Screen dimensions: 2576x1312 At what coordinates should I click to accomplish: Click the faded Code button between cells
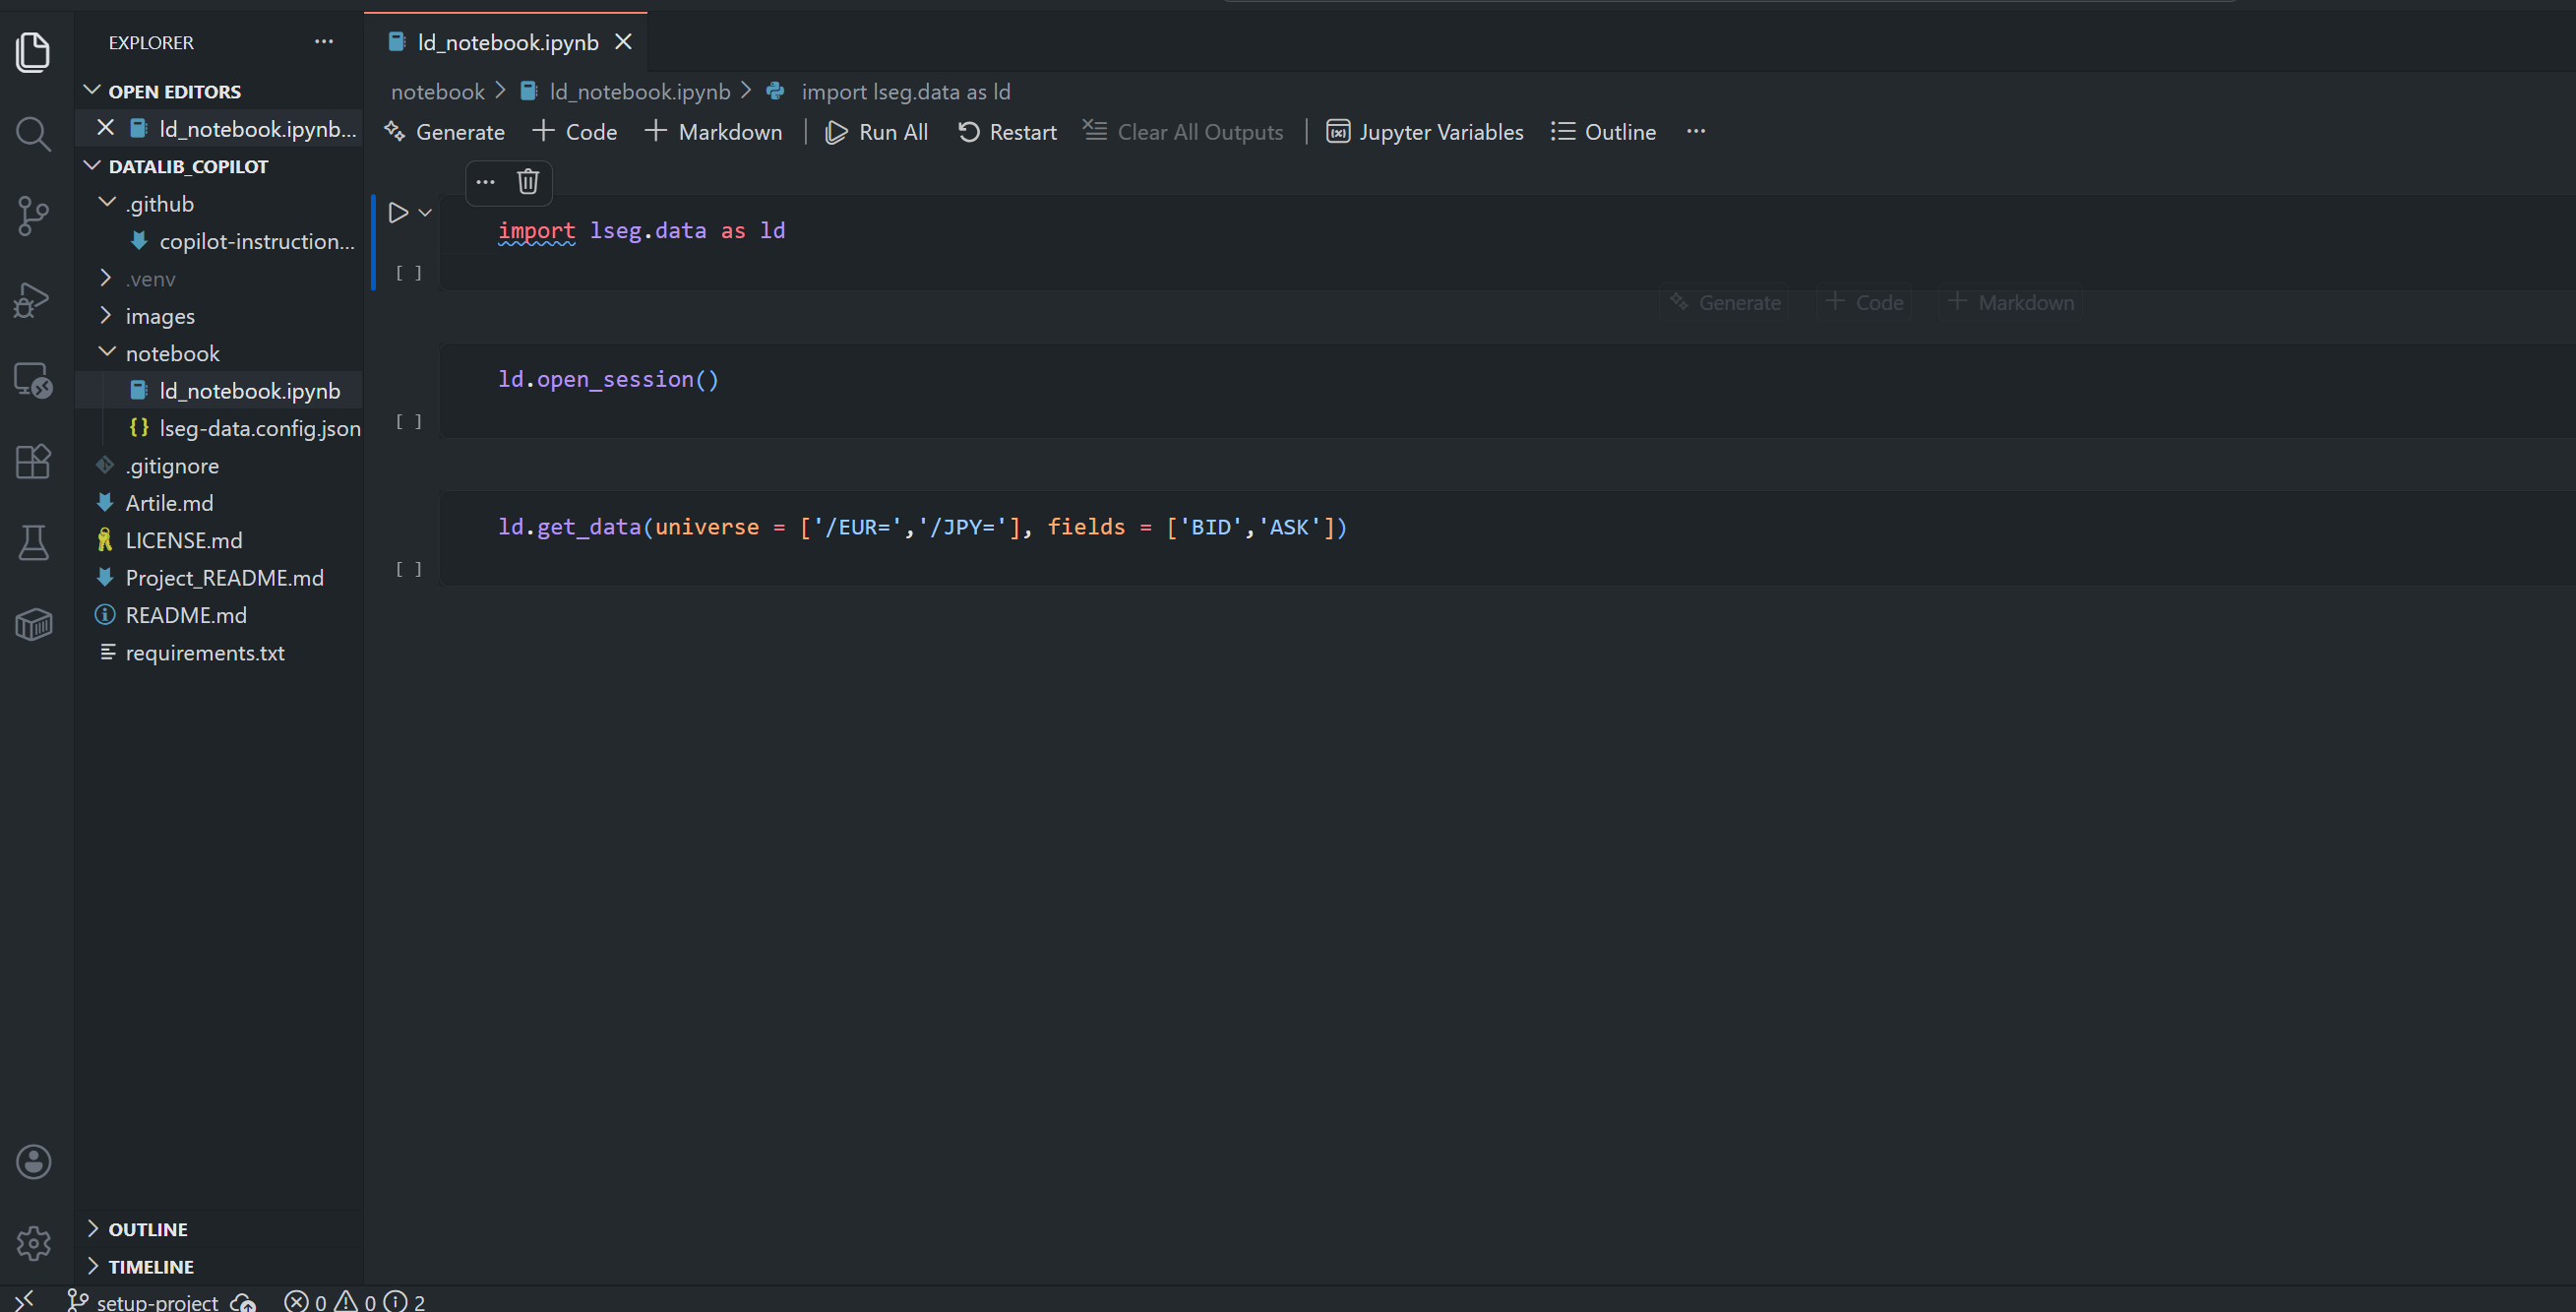pyautogui.click(x=1865, y=302)
